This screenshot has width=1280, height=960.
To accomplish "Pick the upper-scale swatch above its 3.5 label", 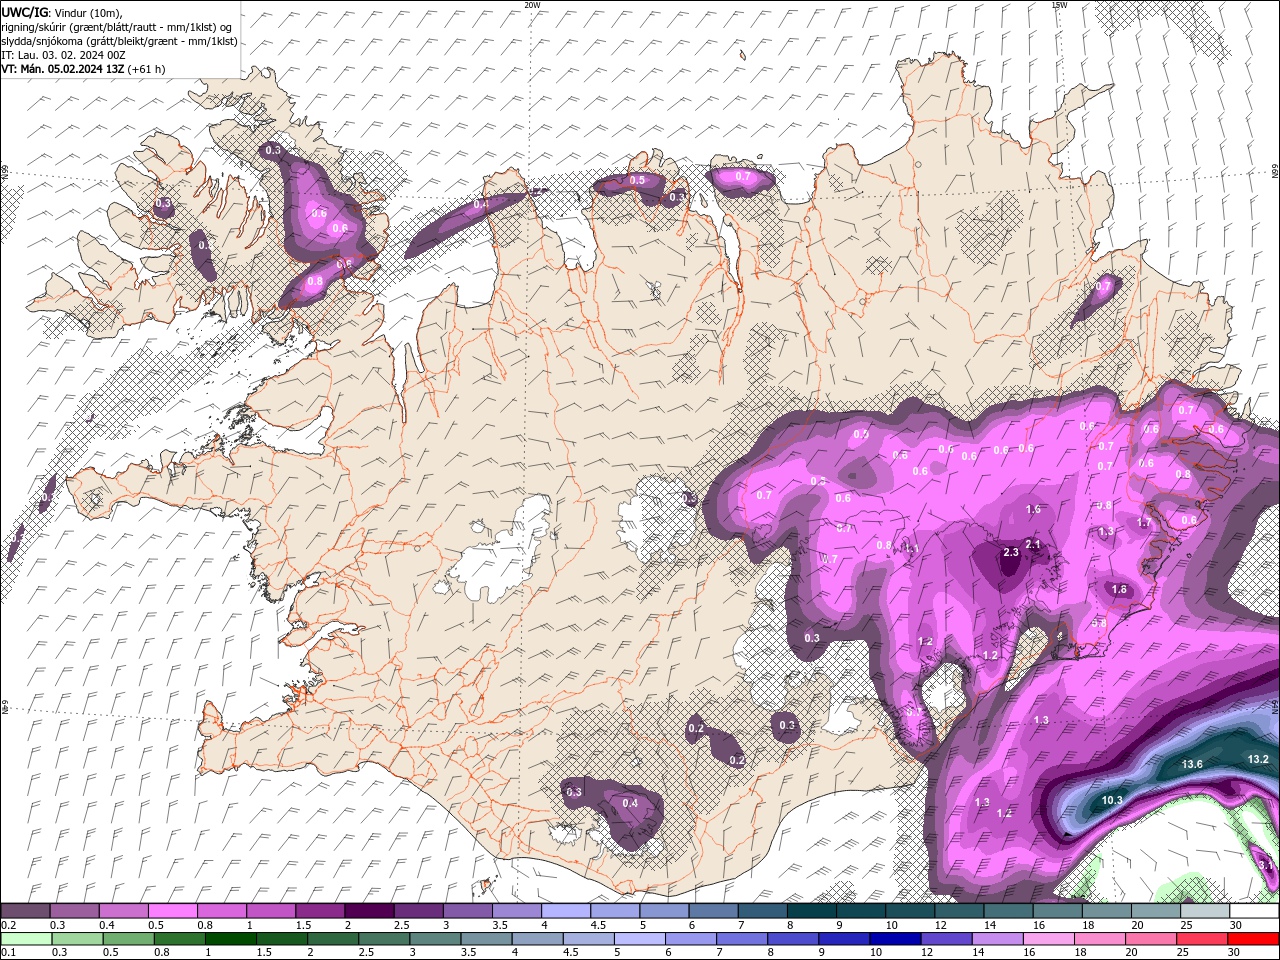I will click(516, 911).
